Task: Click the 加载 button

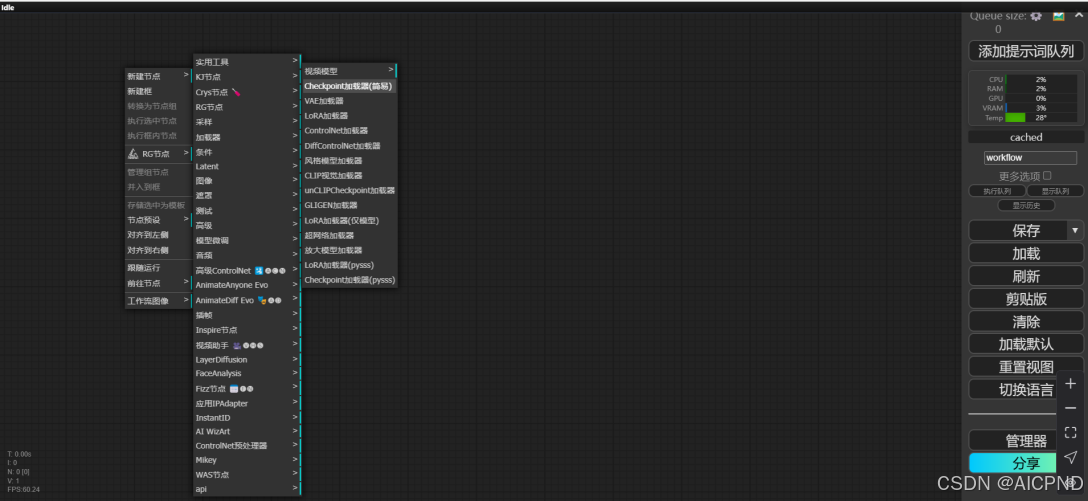Action: 1026,253
